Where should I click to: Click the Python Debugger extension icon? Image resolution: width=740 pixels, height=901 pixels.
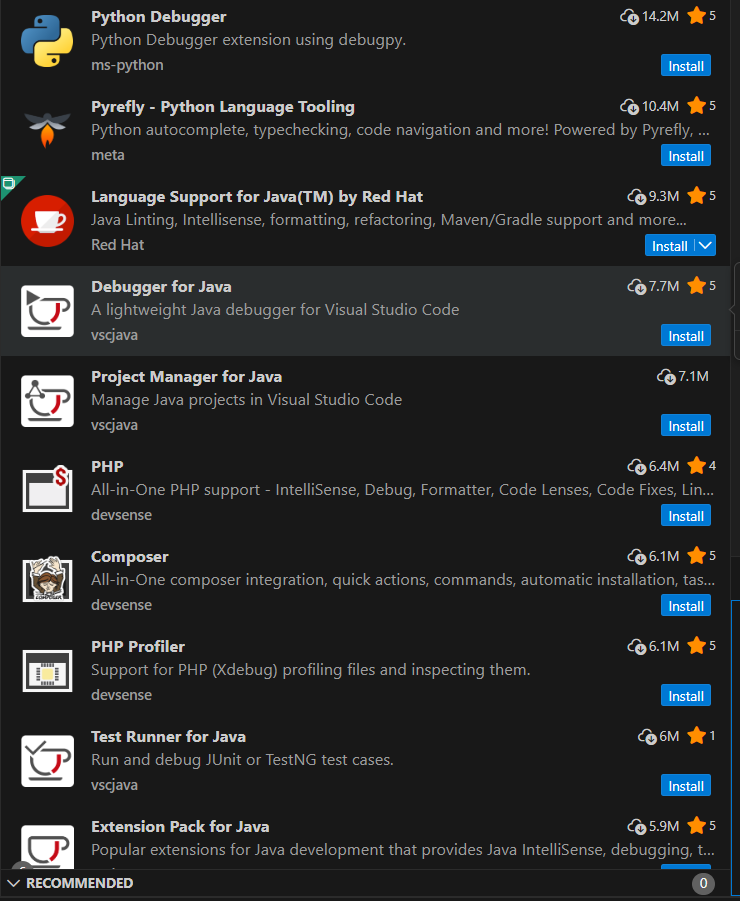coord(47,41)
